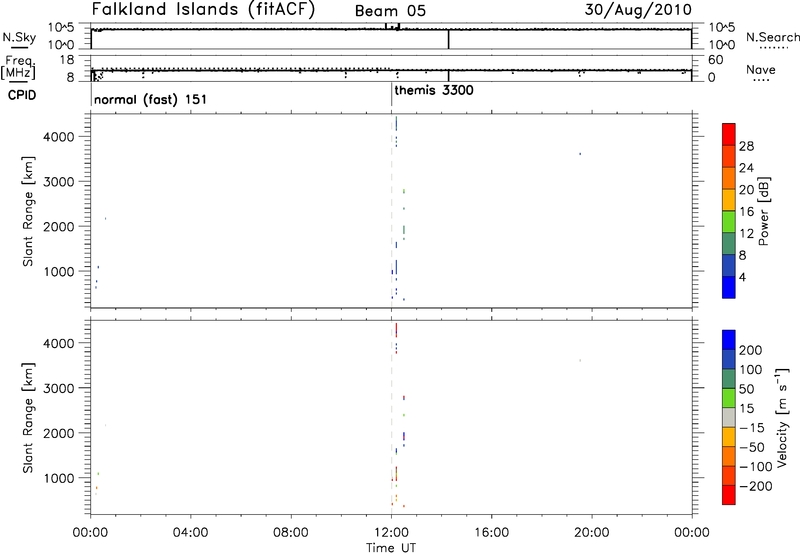Click the '28' label on the Power colorbar
800x554 pixels.
click(746, 146)
